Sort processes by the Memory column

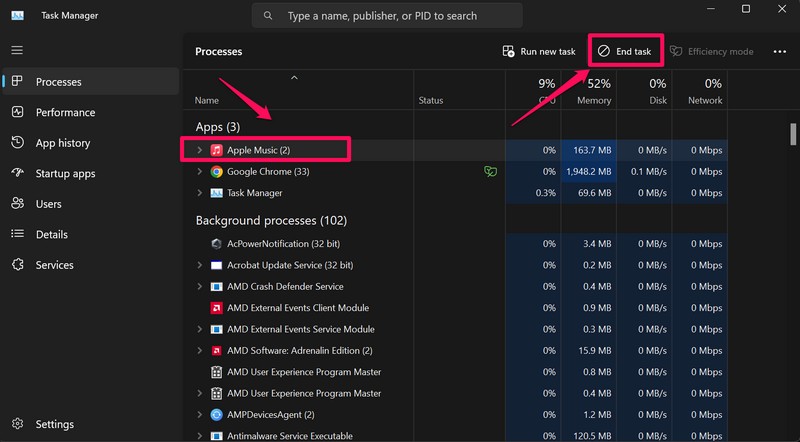click(593, 90)
